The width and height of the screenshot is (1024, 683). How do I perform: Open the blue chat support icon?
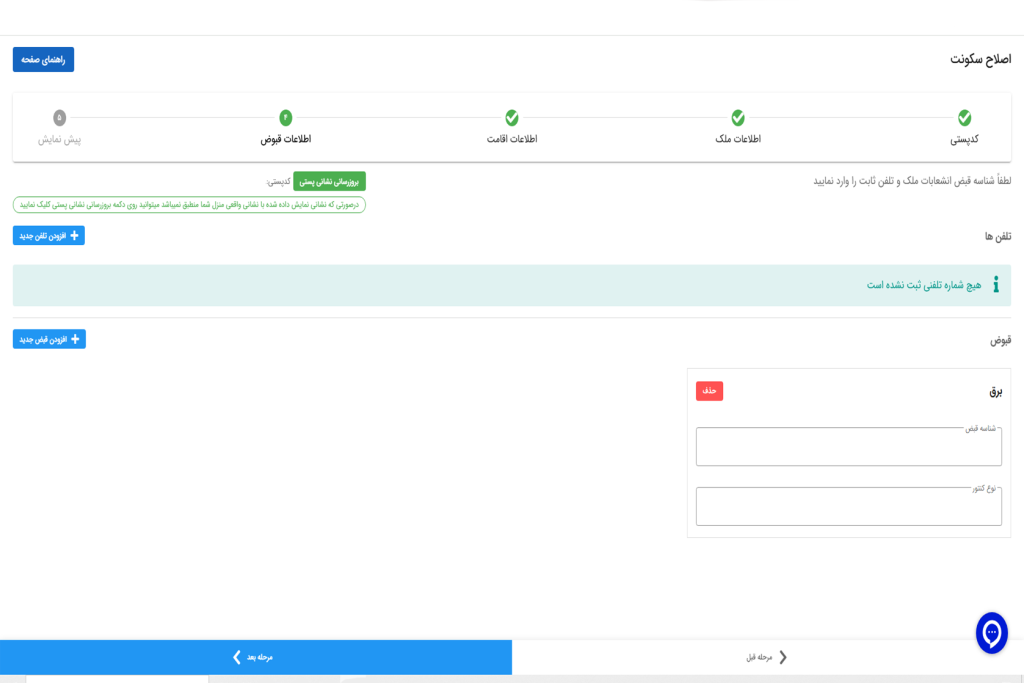click(x=992, y=633)
